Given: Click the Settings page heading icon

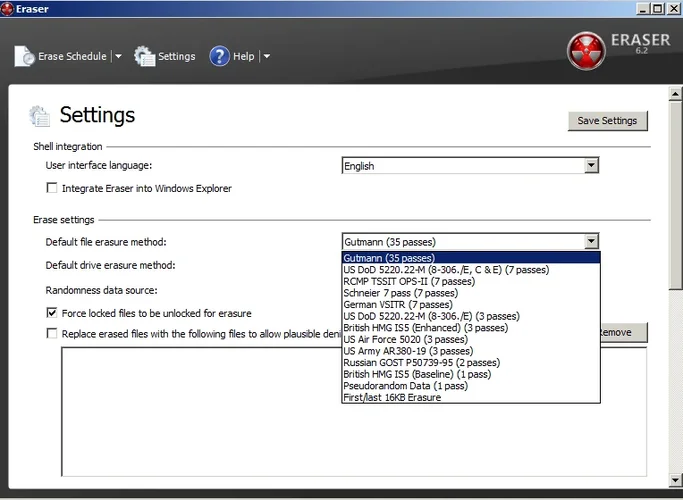Looking at the screenshot, I should (x=40, y=116).
